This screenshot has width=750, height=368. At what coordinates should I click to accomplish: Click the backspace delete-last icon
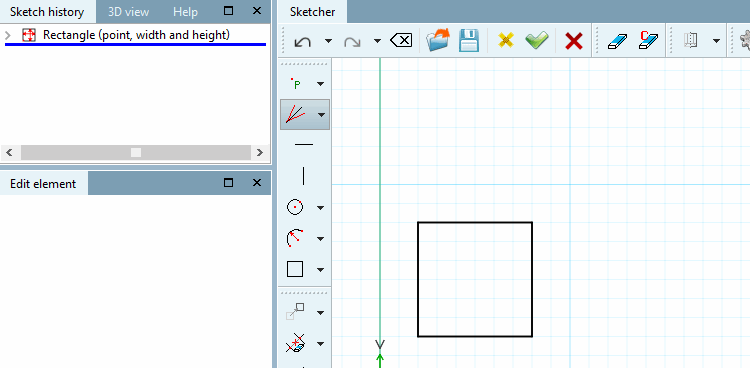401,41
